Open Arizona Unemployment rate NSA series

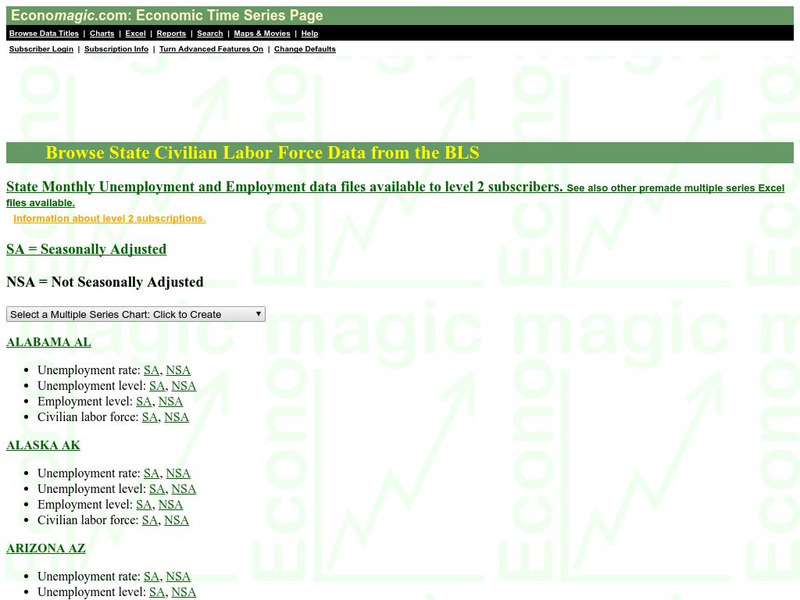pos(178,576)
